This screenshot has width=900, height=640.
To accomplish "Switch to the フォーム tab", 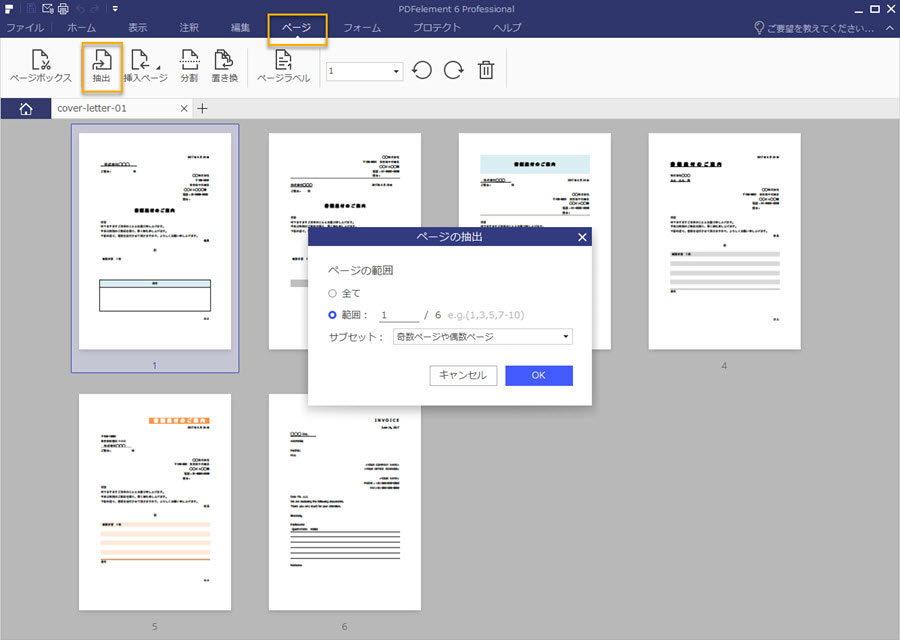I will coord(362,28).
